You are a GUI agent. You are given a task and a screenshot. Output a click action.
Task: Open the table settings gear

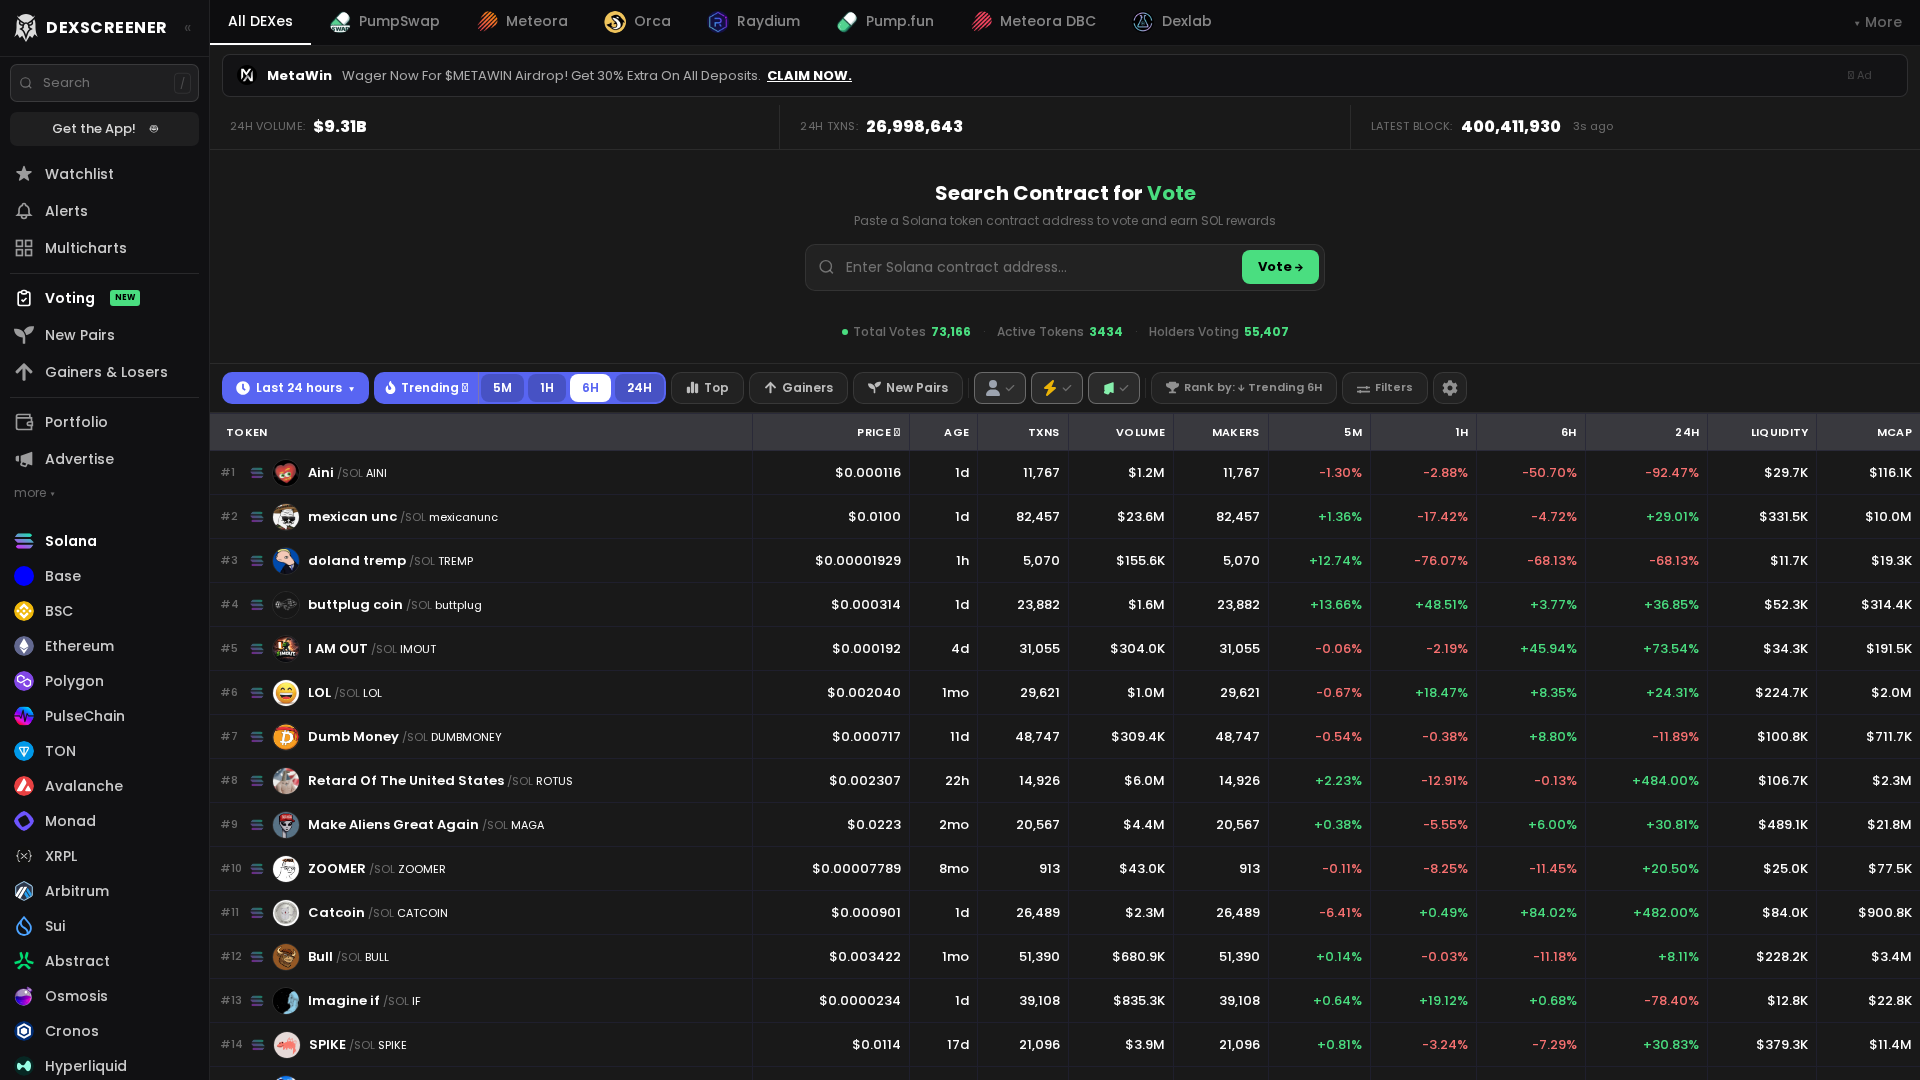pyautogui.click(x=1450, y=388)
